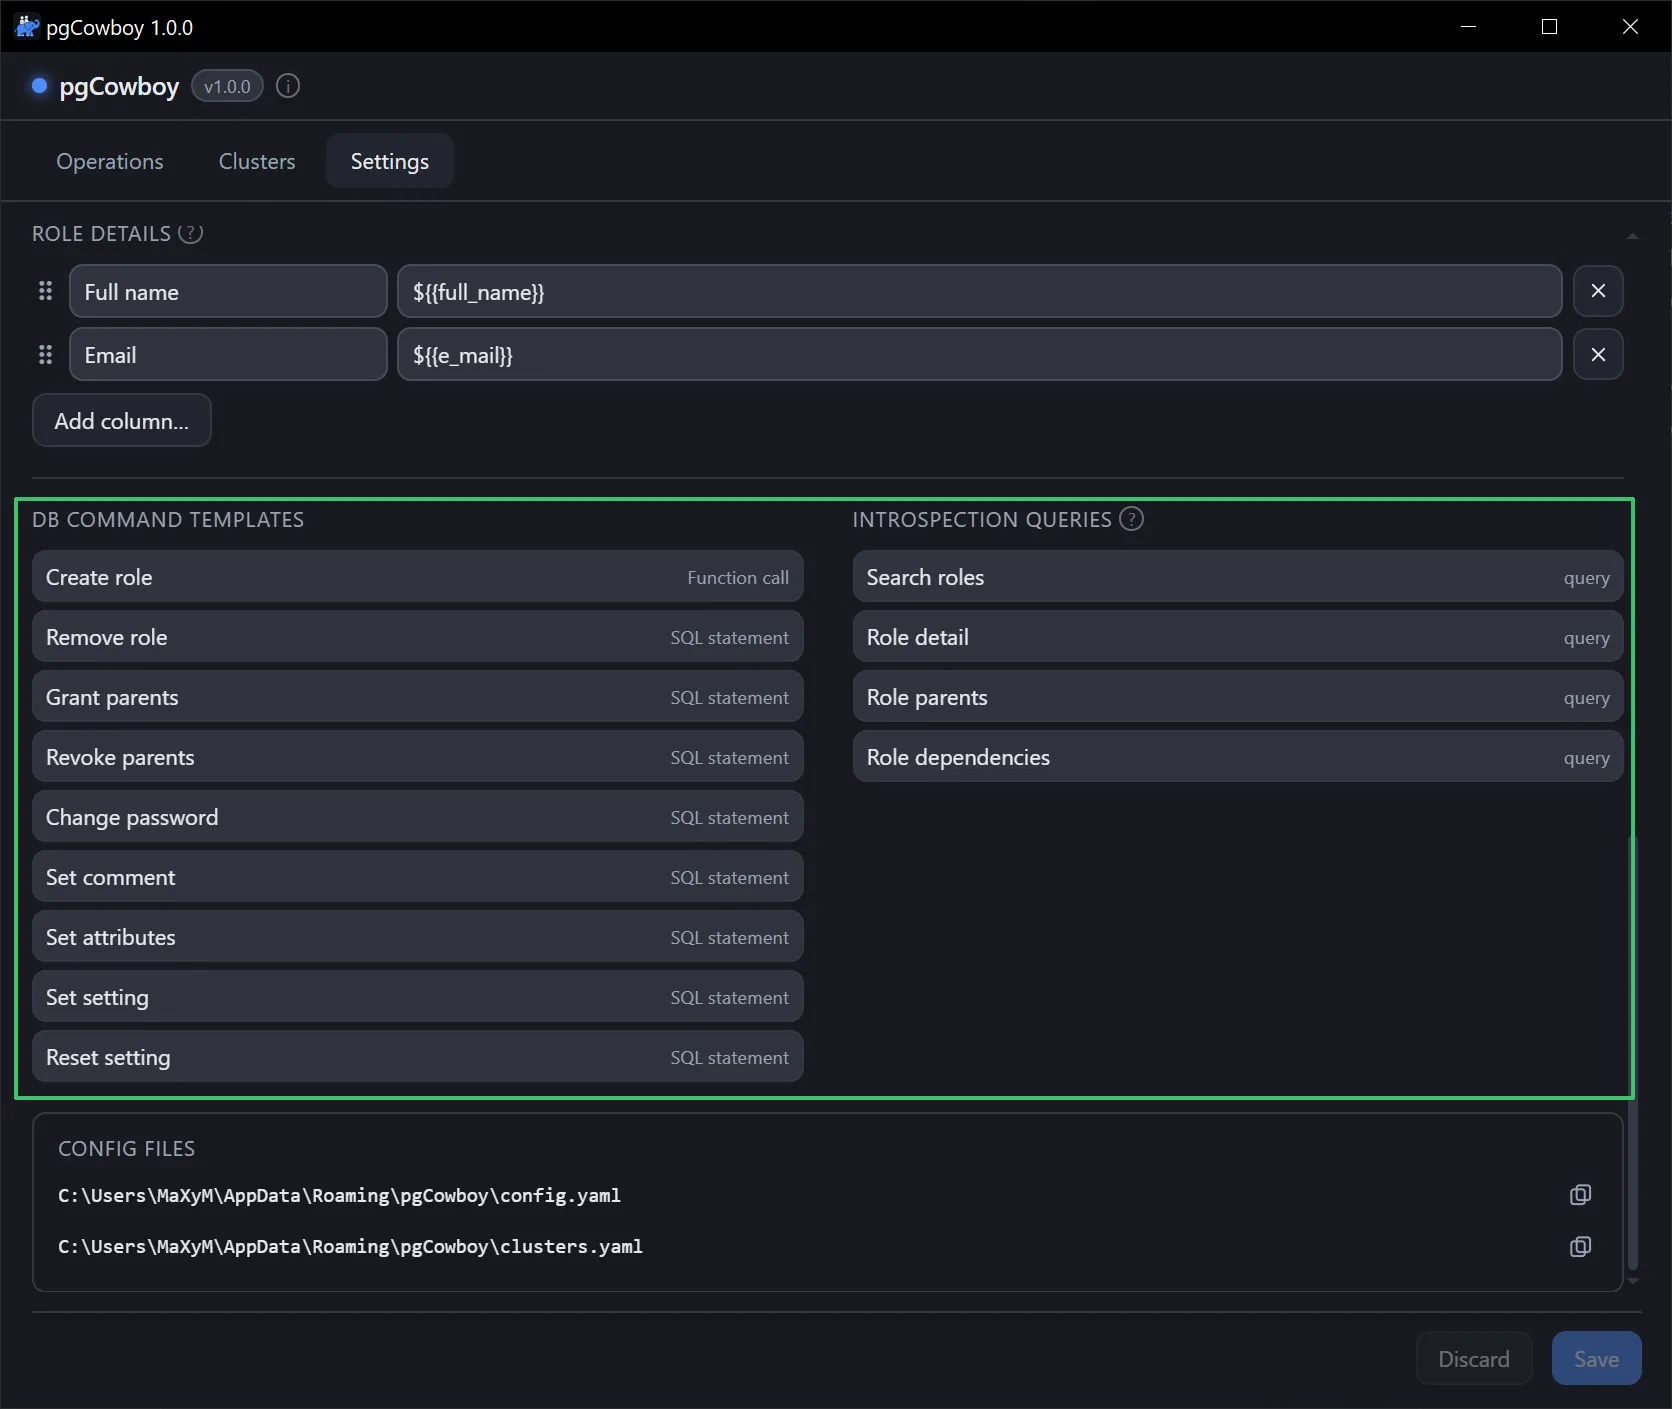The image size is (1672, 1409).
Task: Click the DB COMMAND TEMPLATES heading
Action: pyautogui.click(x=168, y=519)
